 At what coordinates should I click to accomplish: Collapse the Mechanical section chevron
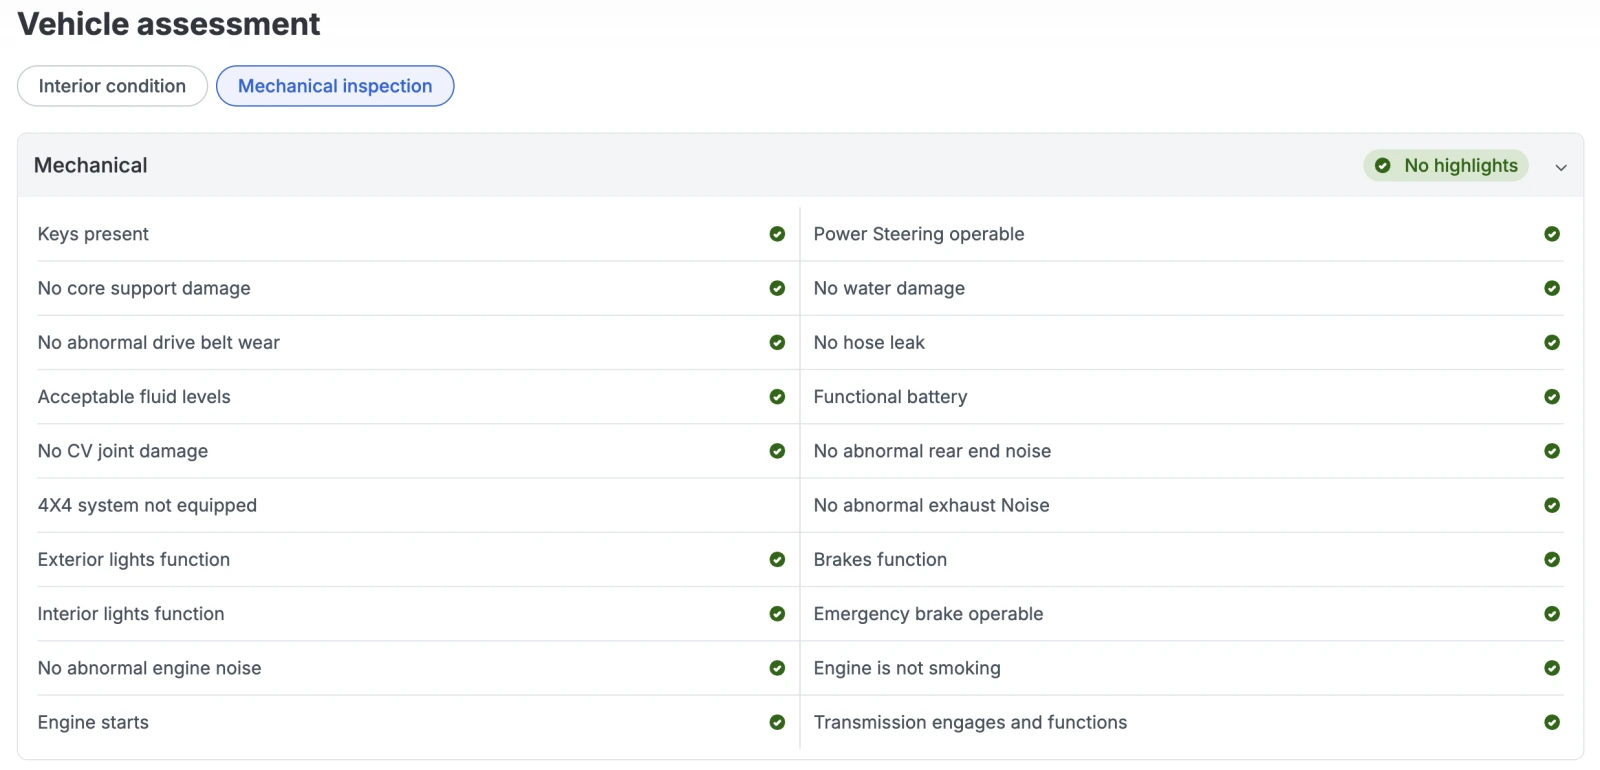pos(1561,167)
